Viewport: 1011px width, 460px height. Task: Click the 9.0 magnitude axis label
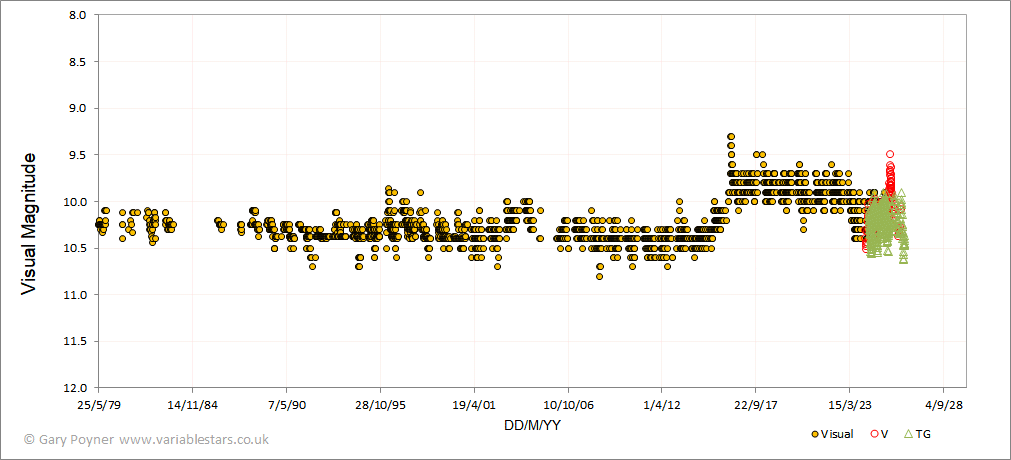click(79, 108)
